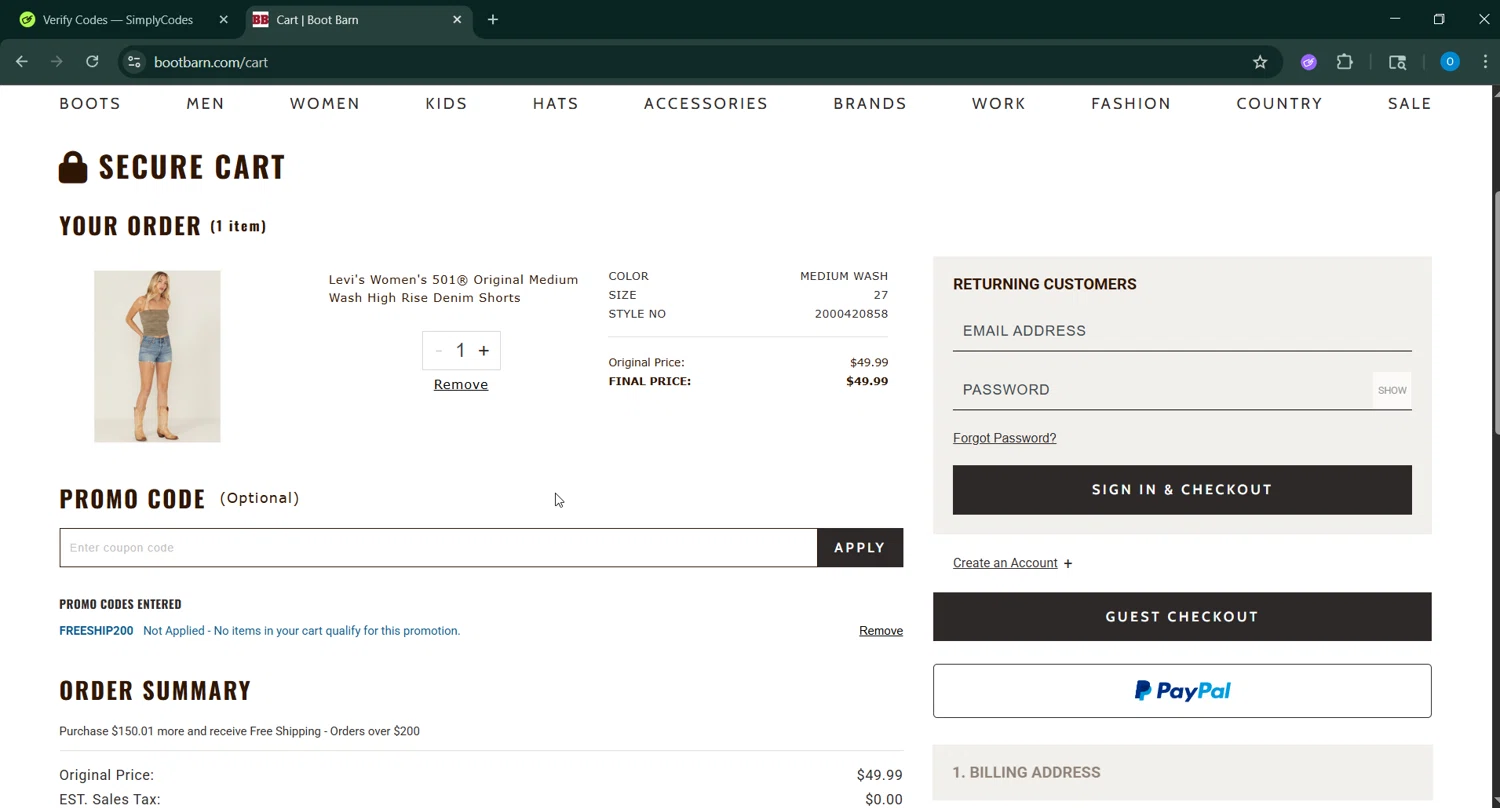Click GUEST CHECKOUT button
Image resolution: width=1500 pixels, height=808 pixels.
point(1182,617)
